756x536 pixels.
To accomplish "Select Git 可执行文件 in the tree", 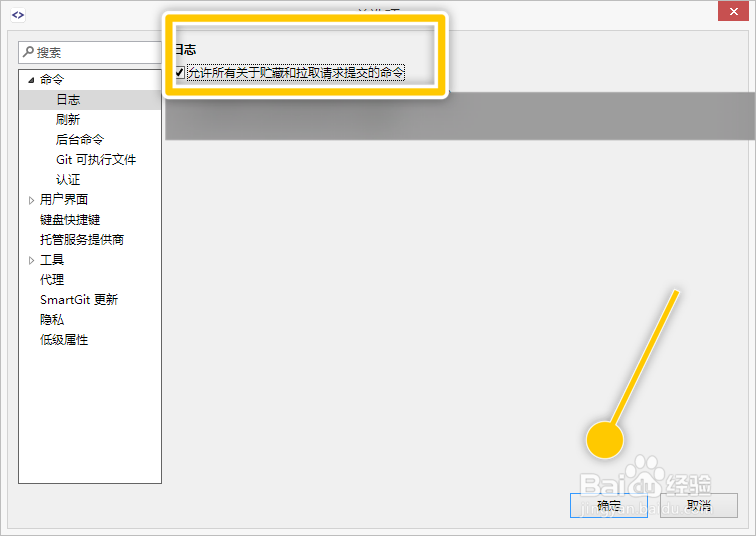I will pos(96,160).
